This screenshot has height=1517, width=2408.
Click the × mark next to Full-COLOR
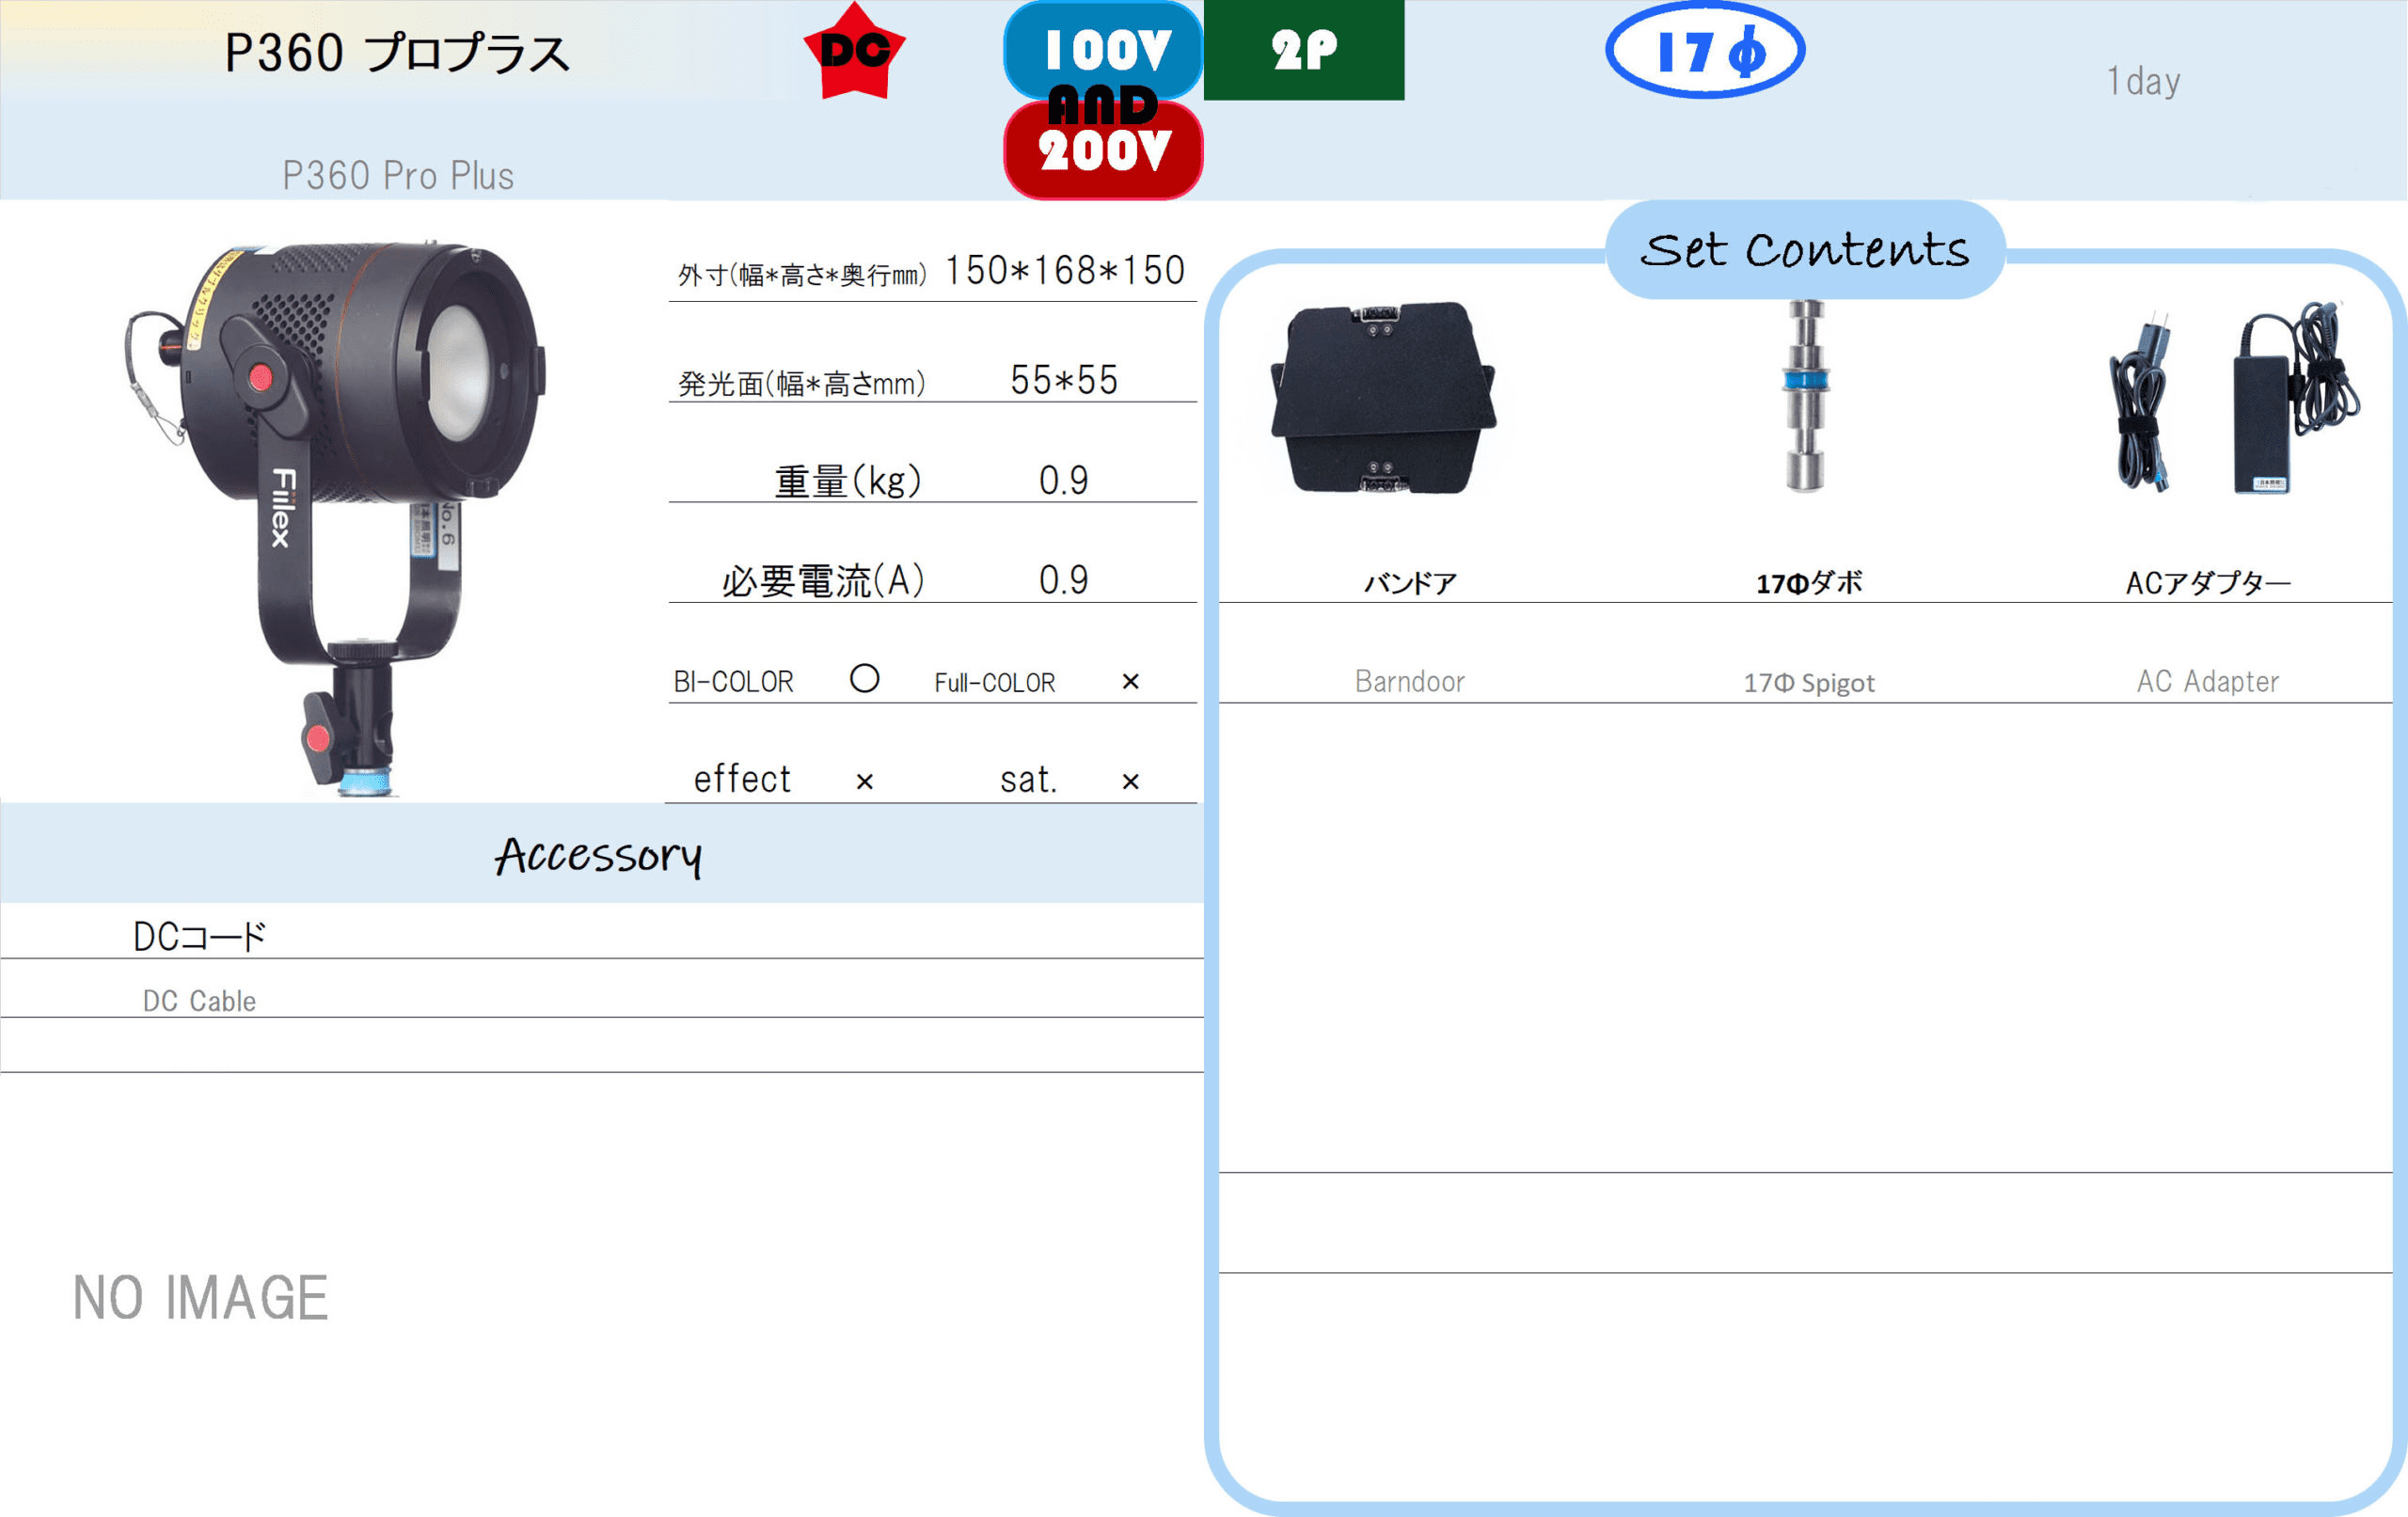(x=1131, y=682)
